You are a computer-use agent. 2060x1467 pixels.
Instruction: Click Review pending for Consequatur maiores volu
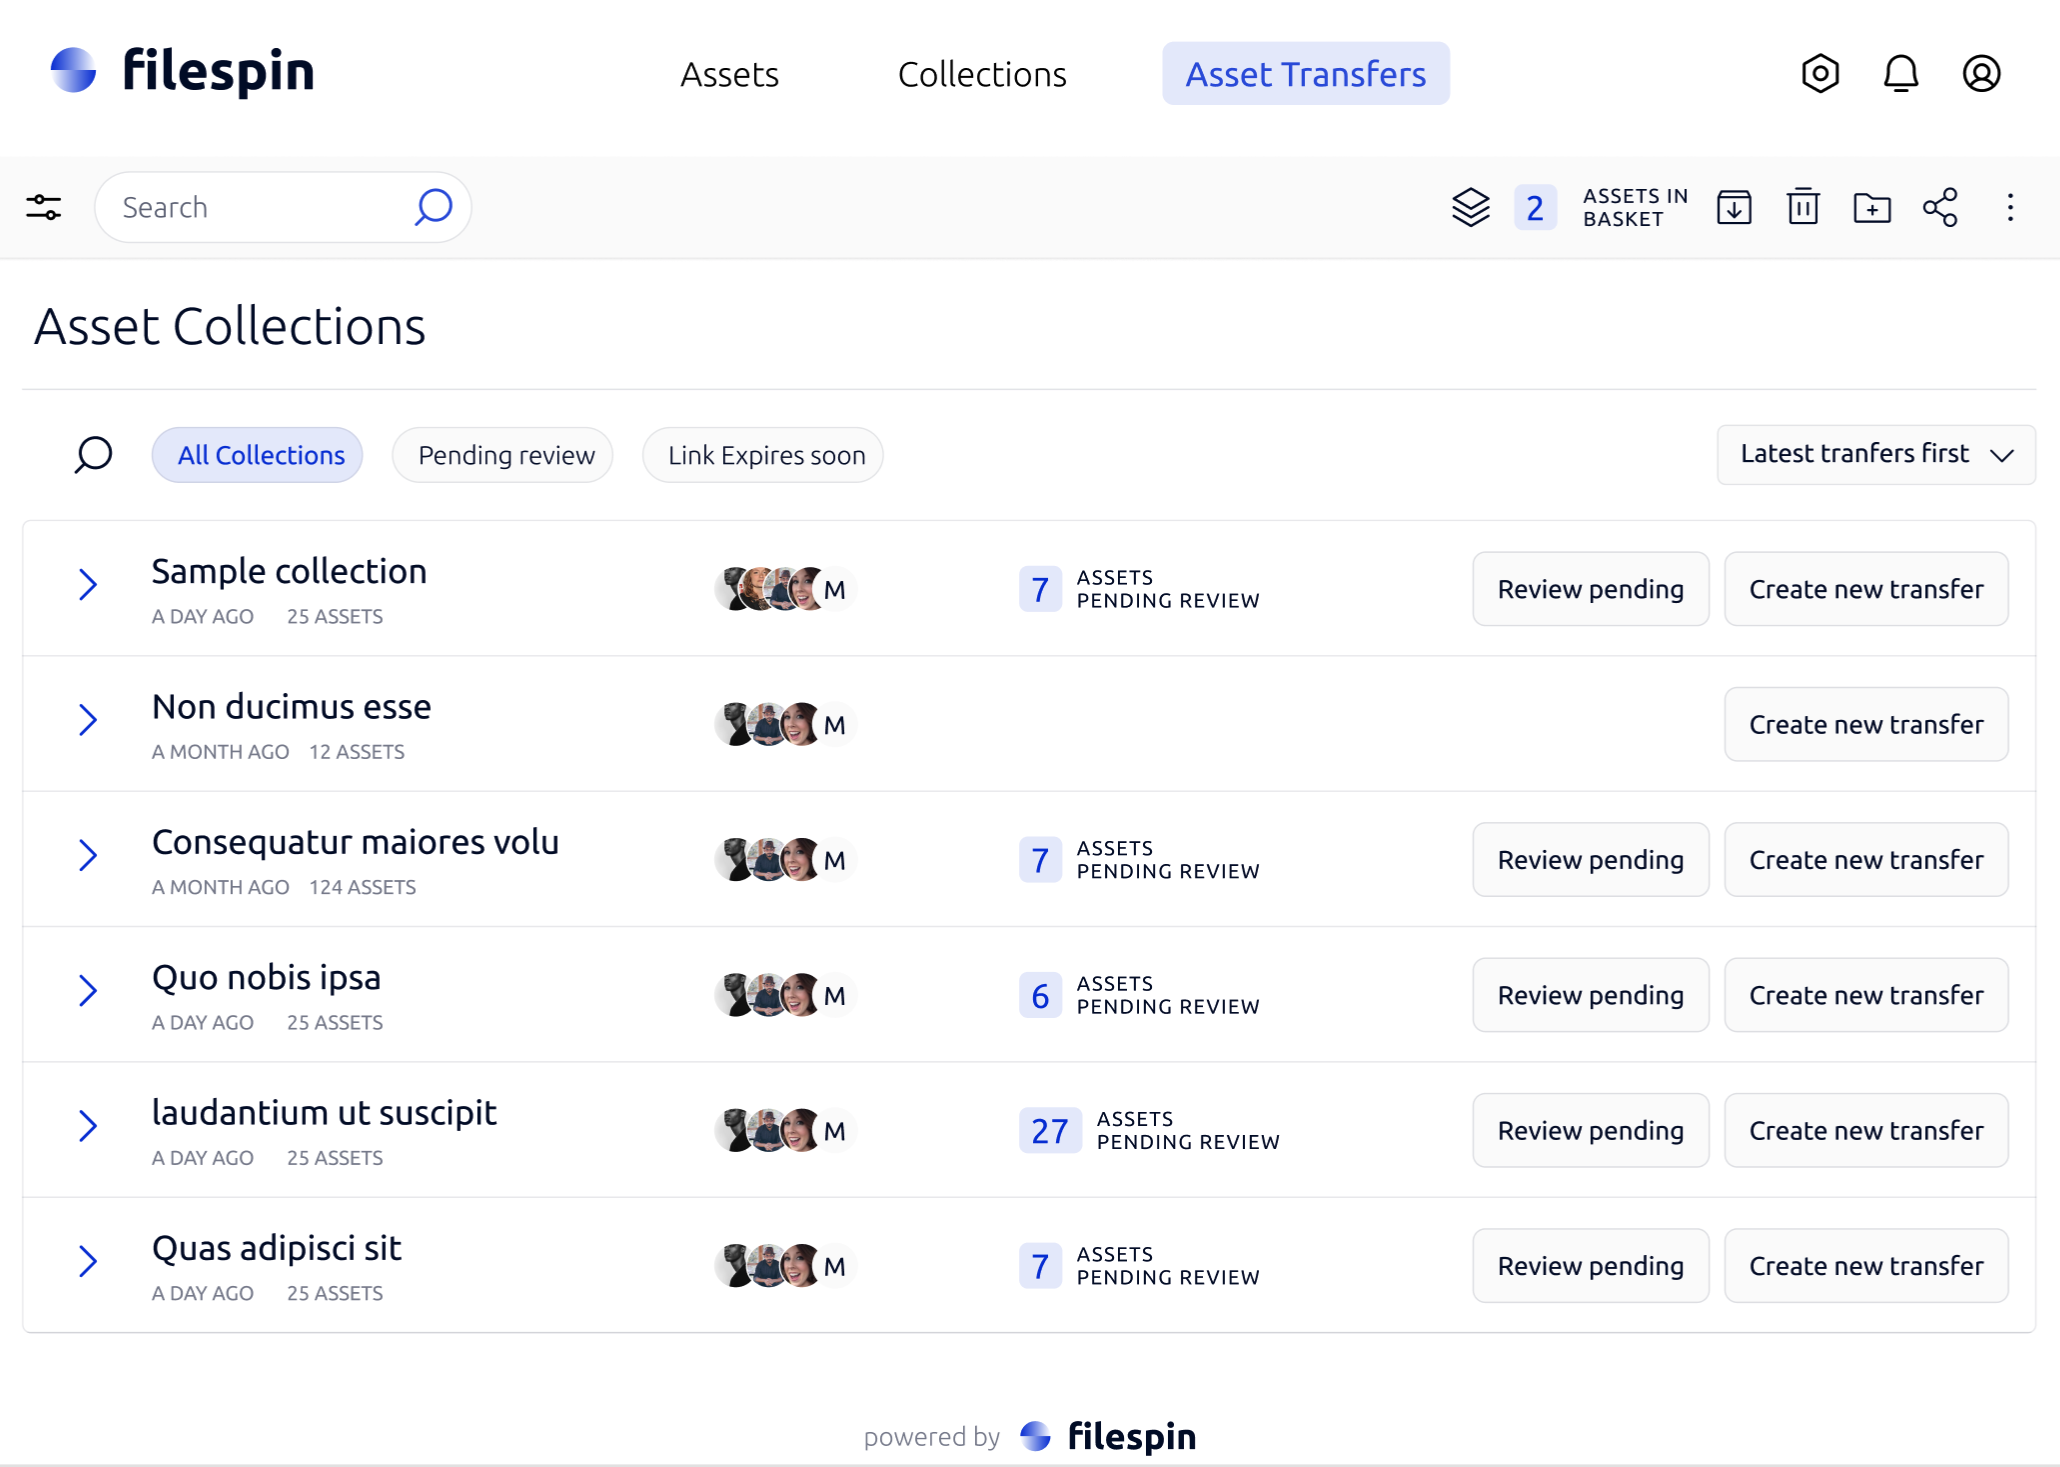pos(1591,860)
